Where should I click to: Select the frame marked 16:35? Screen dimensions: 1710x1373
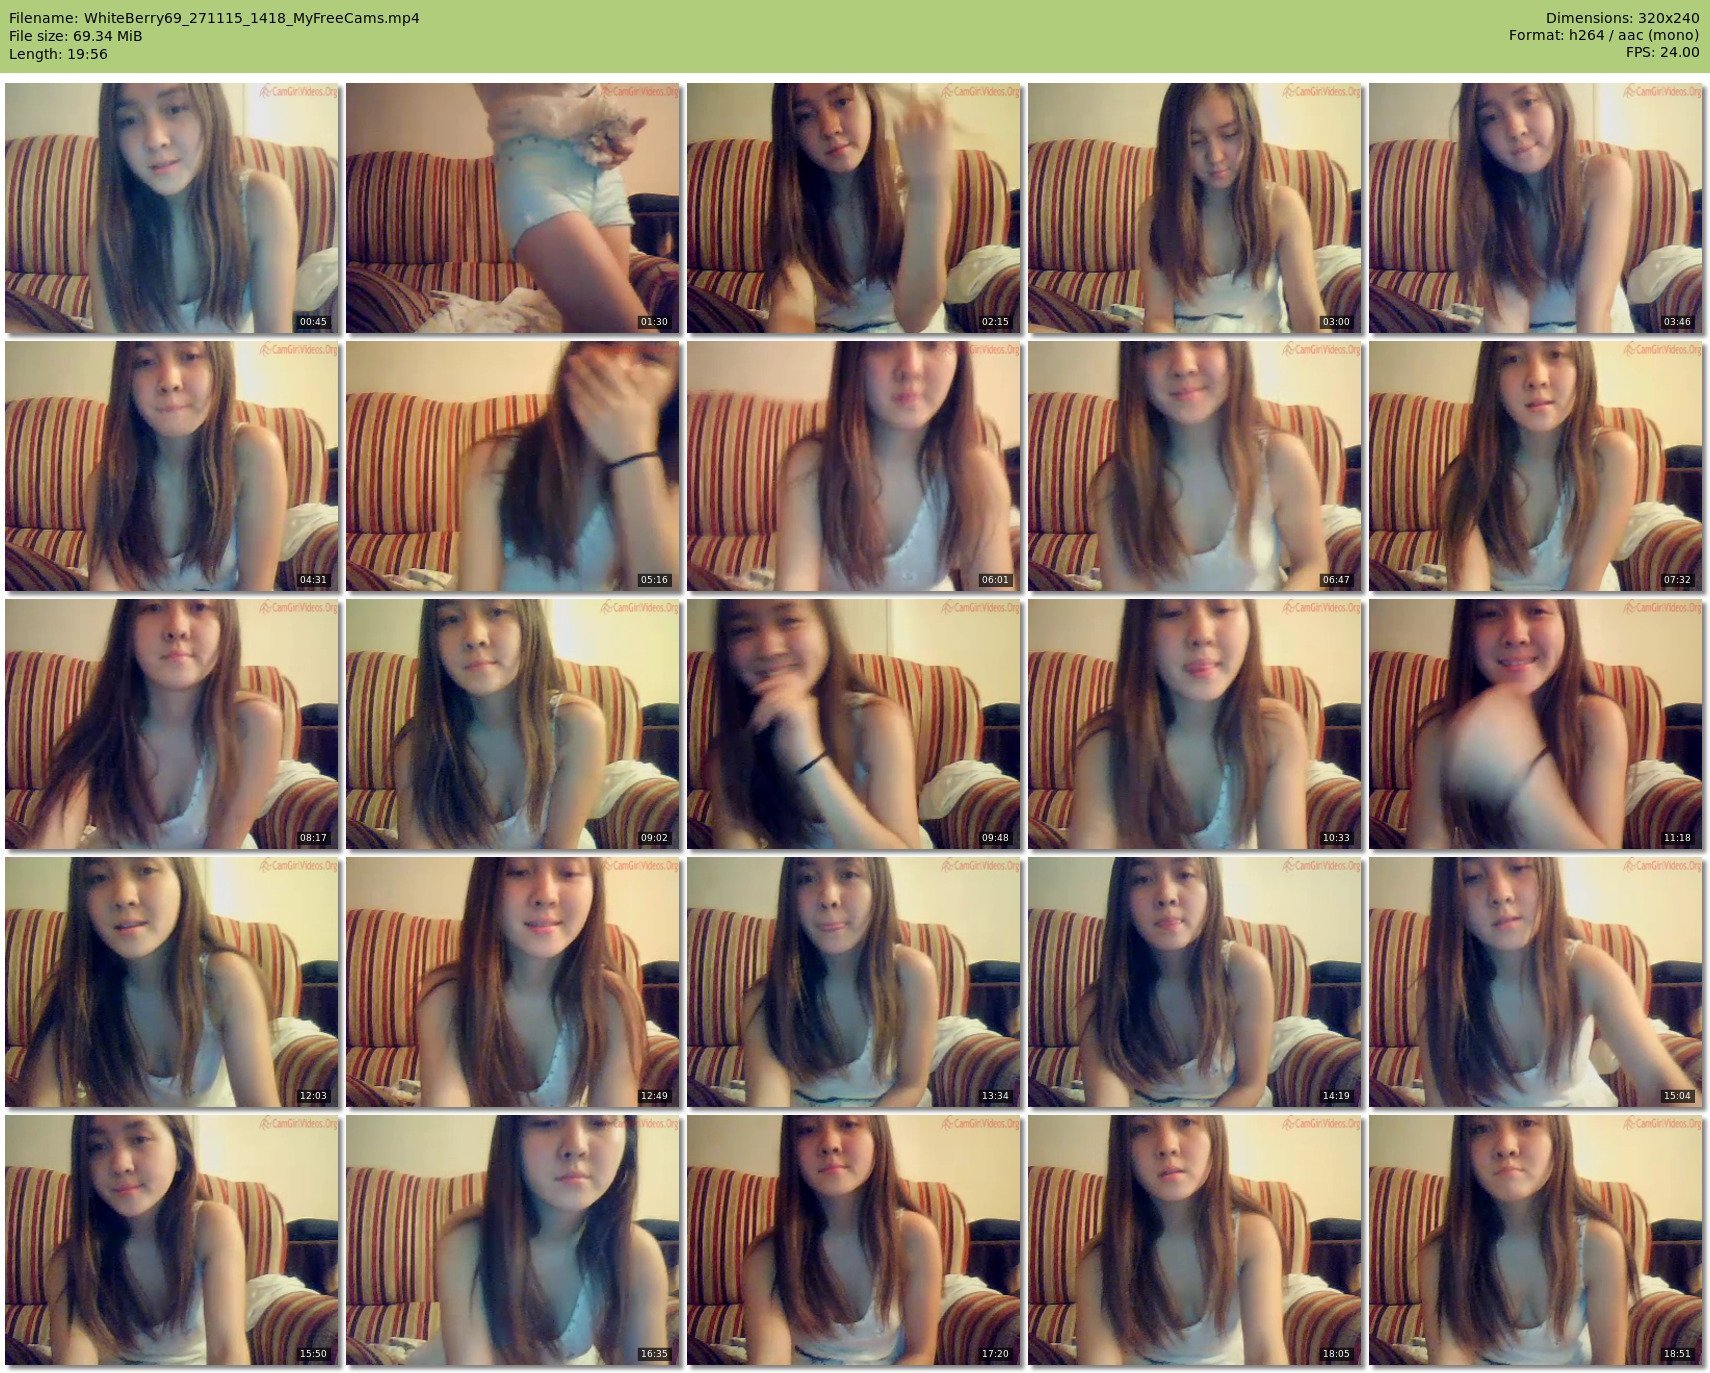coord(513,1240)
